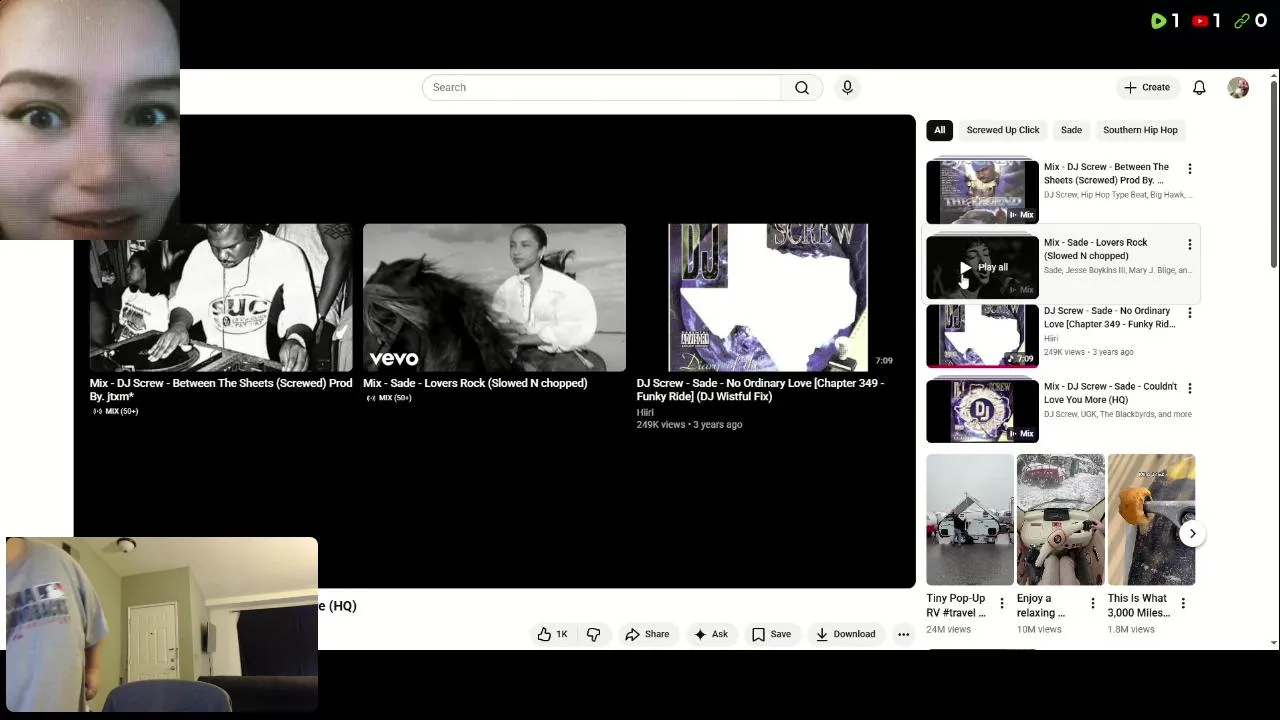Click the Share button
1280x720 pixels.
click(x=647, y=634)
